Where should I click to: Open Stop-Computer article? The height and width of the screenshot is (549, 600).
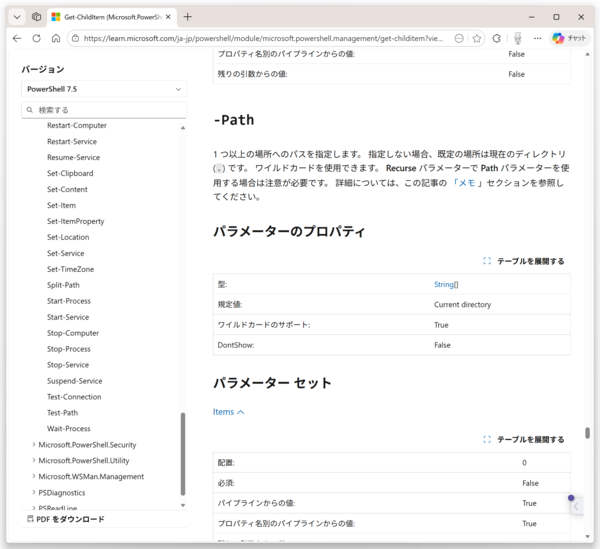click(73, 333)
